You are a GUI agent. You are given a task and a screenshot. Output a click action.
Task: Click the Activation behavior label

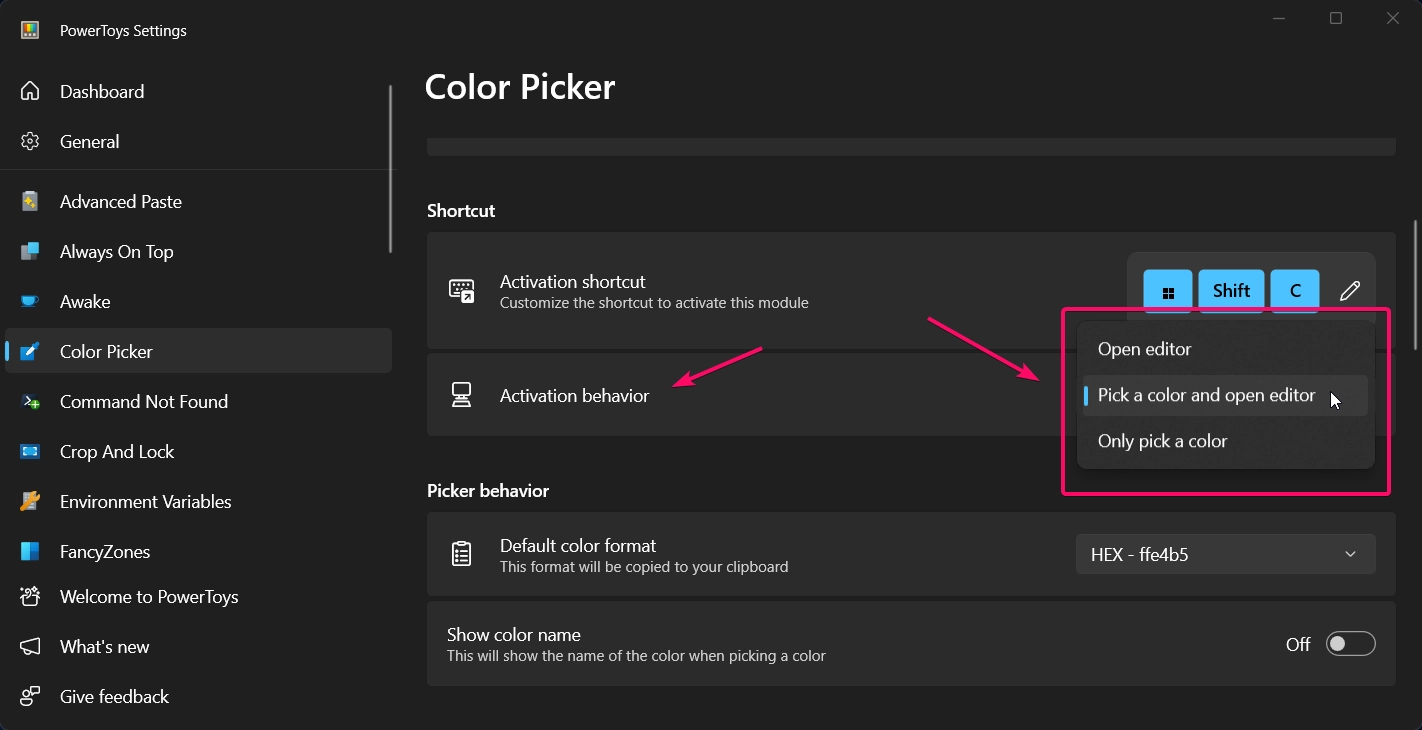(574, 396)
